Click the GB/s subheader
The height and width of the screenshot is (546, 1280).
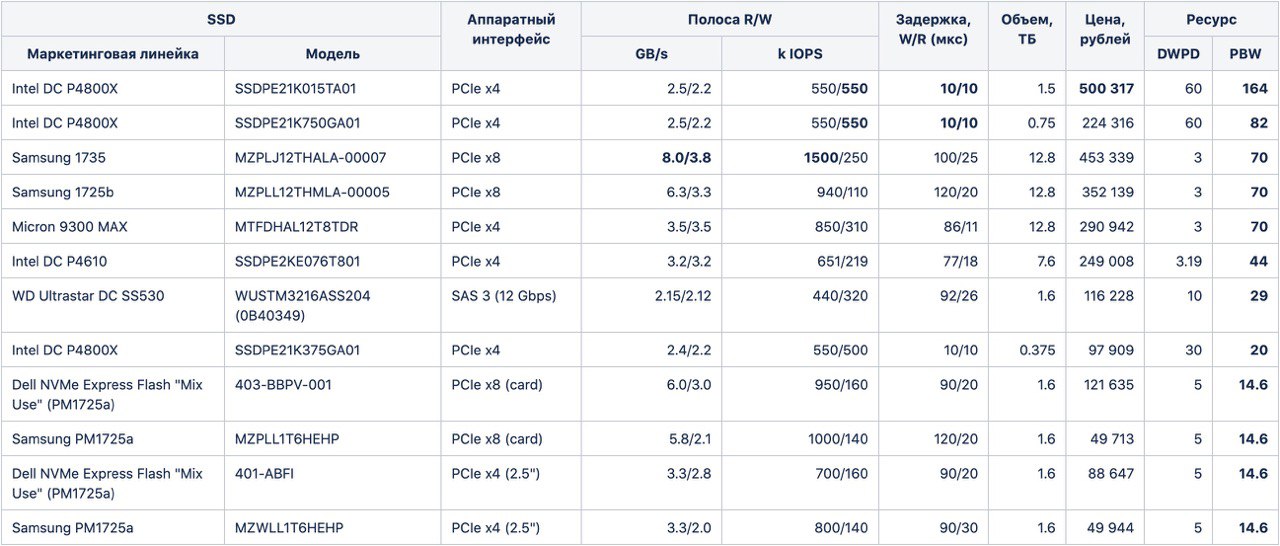651,54
